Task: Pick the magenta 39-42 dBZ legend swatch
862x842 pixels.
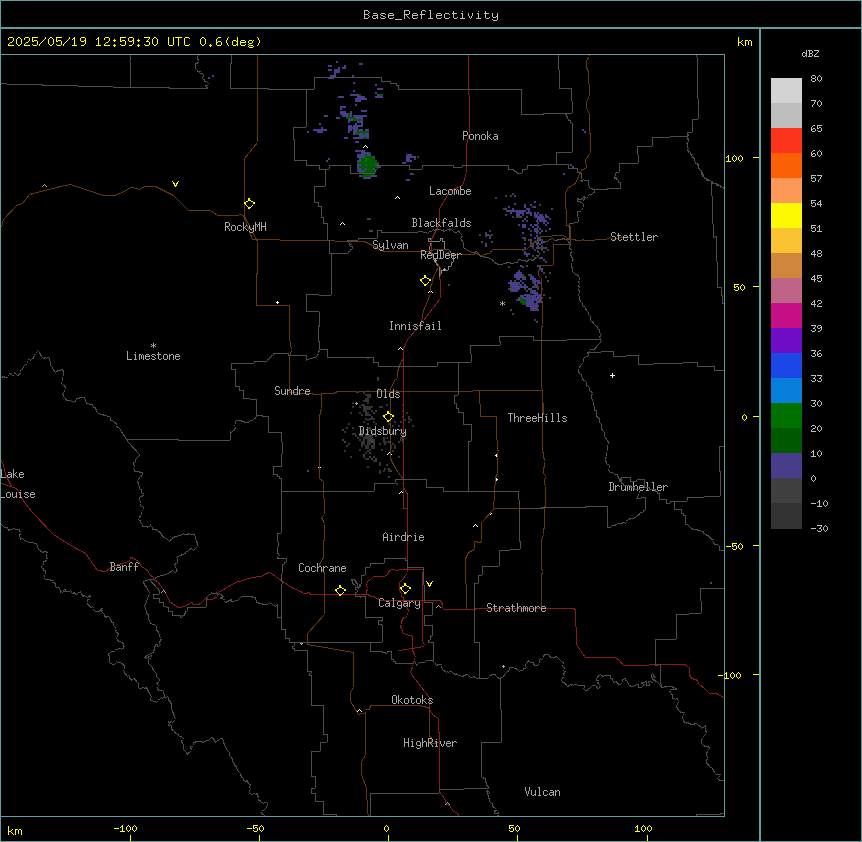Action: click(786, 315)
